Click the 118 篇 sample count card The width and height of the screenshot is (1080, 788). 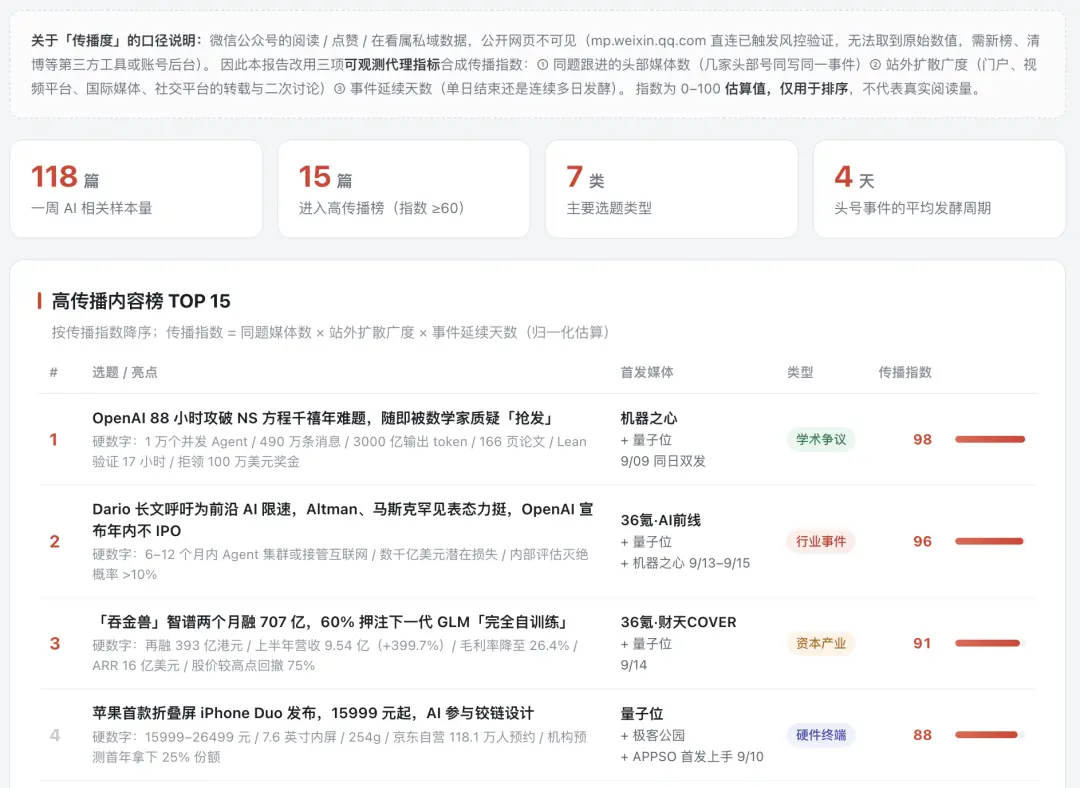pos(136,189)
